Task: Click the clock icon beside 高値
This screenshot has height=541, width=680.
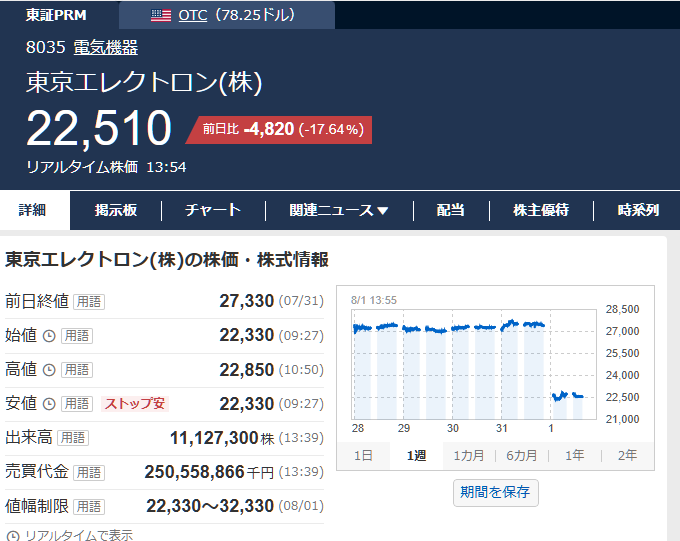Action: (x=49, y=370)
